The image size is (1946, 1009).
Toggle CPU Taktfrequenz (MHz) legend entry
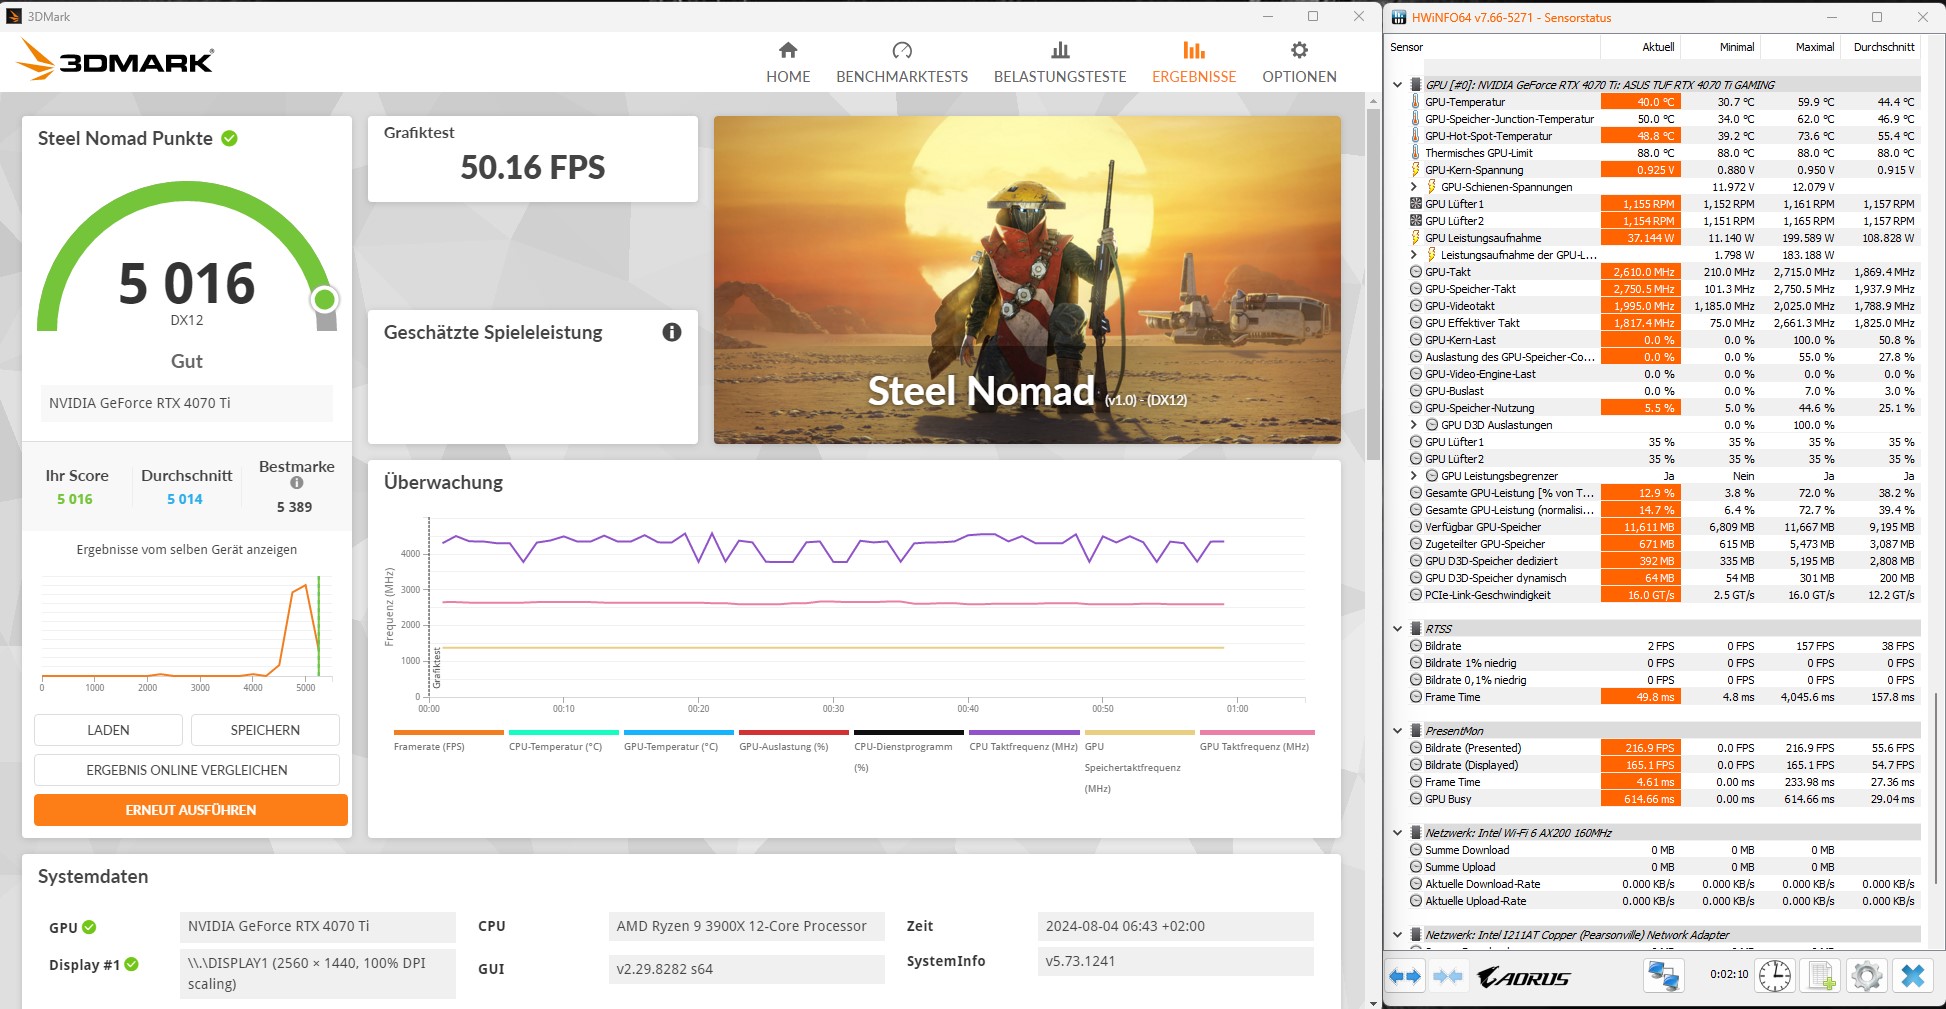[x=1023, y=740]
